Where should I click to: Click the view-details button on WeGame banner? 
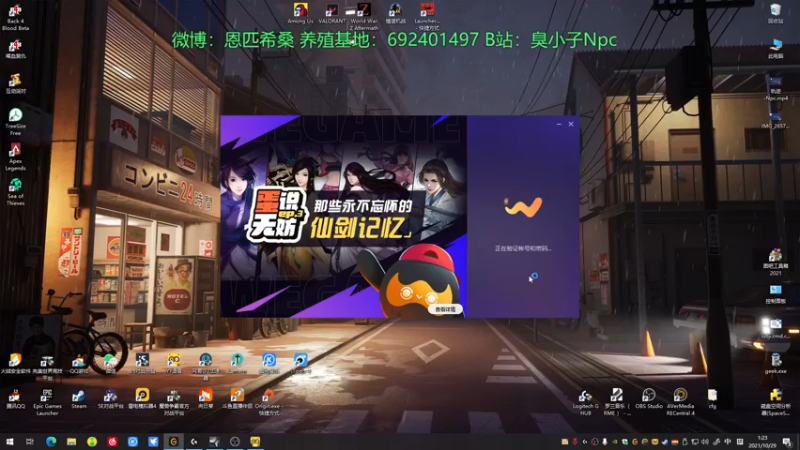coord(445,309)
